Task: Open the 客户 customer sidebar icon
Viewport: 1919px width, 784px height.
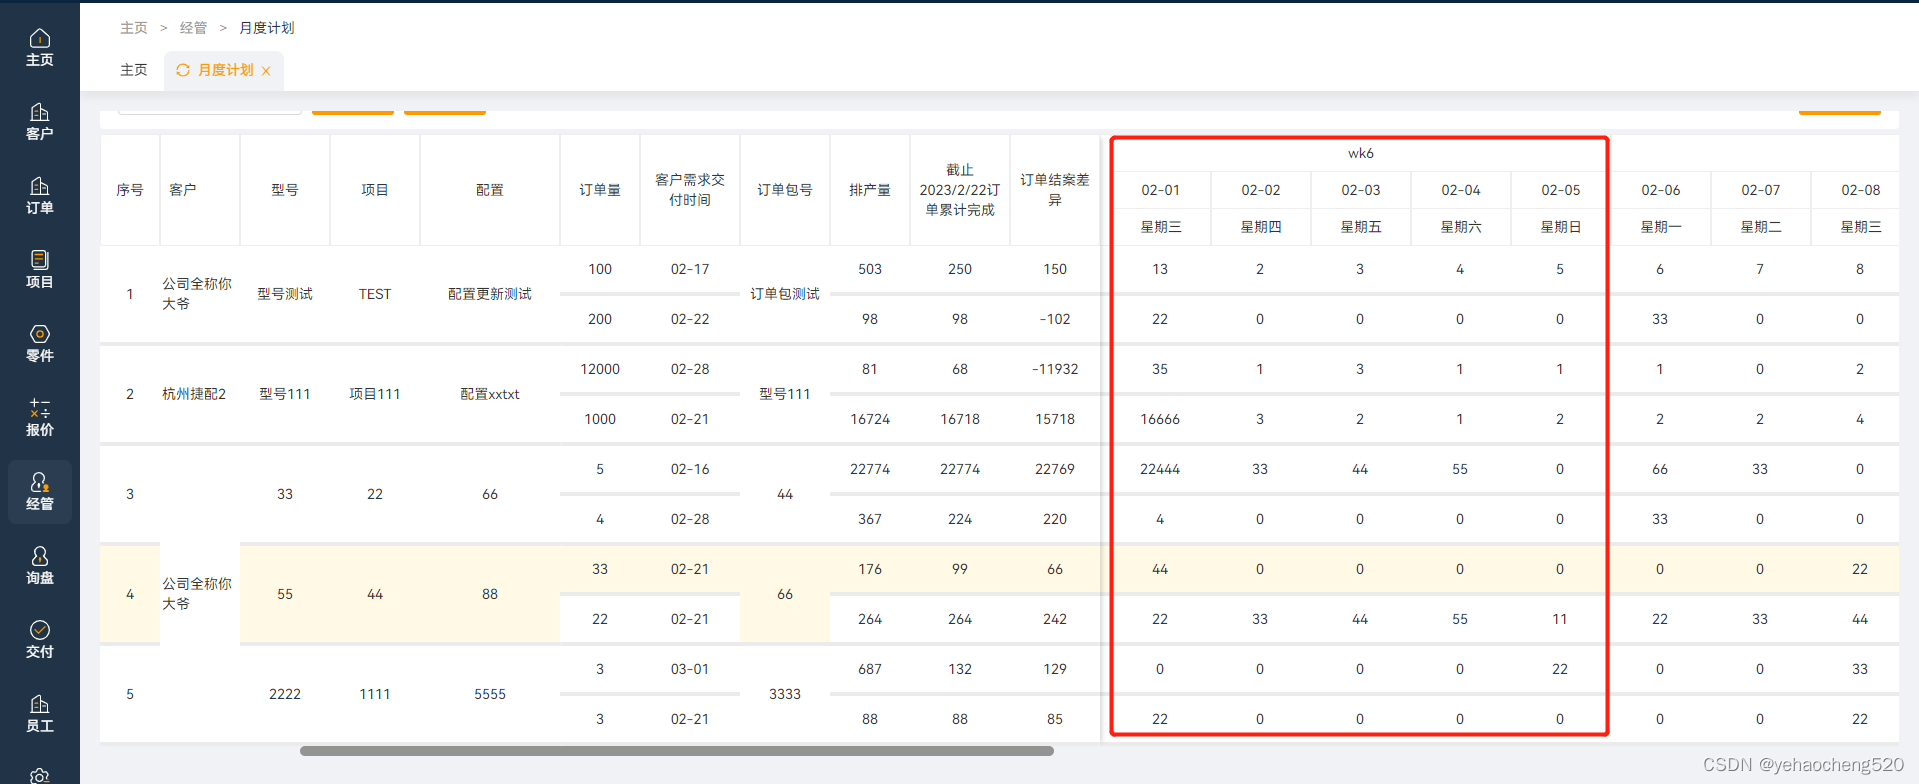Action: pos(39,122)
